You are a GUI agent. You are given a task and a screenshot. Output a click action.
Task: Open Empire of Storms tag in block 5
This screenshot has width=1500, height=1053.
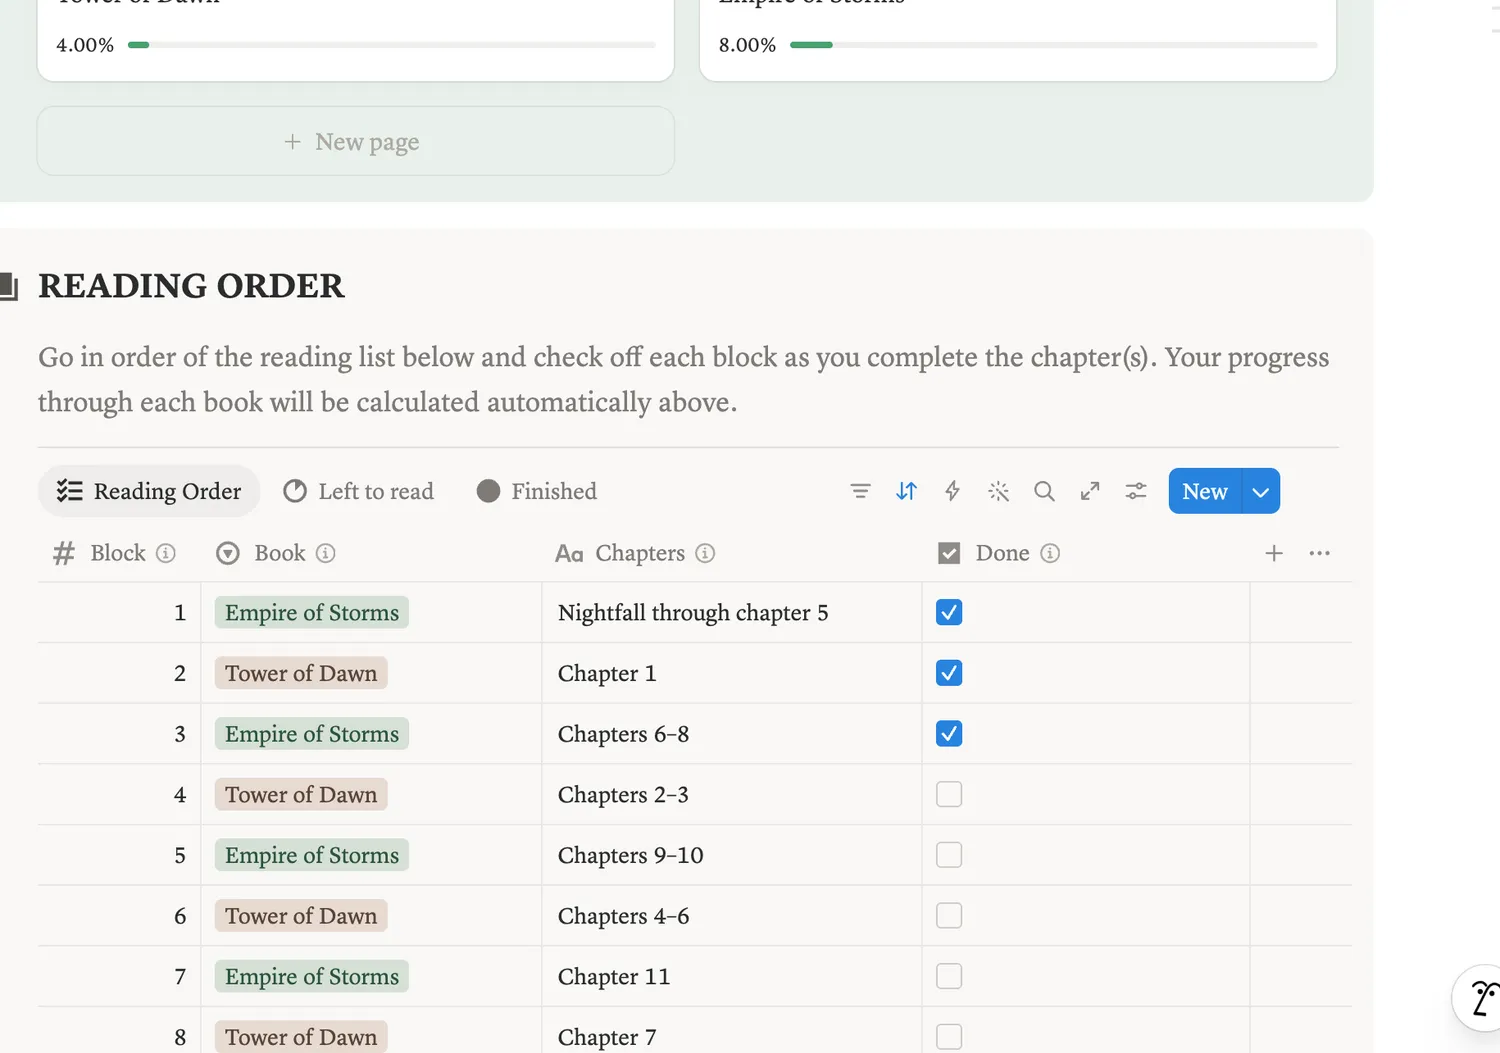click(312, 855)
